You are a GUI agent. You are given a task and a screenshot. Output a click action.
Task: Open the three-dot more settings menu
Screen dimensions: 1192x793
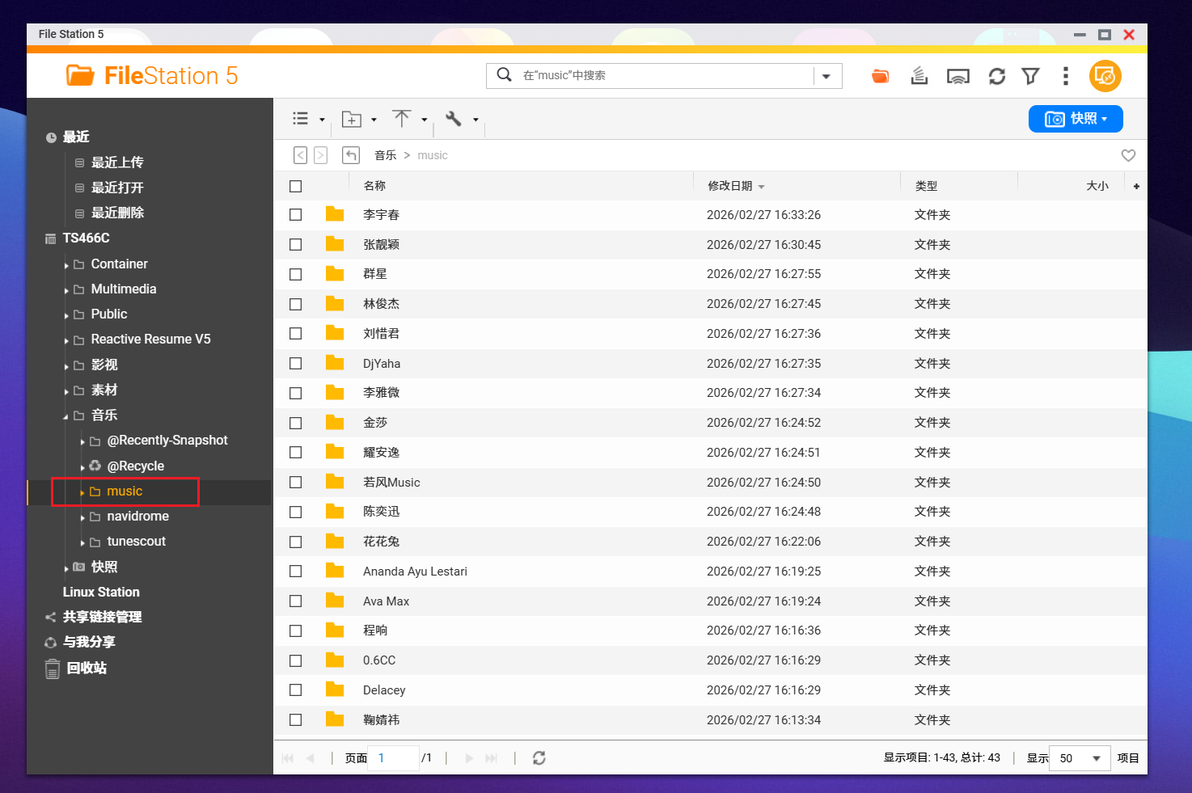click(1065, 76)
